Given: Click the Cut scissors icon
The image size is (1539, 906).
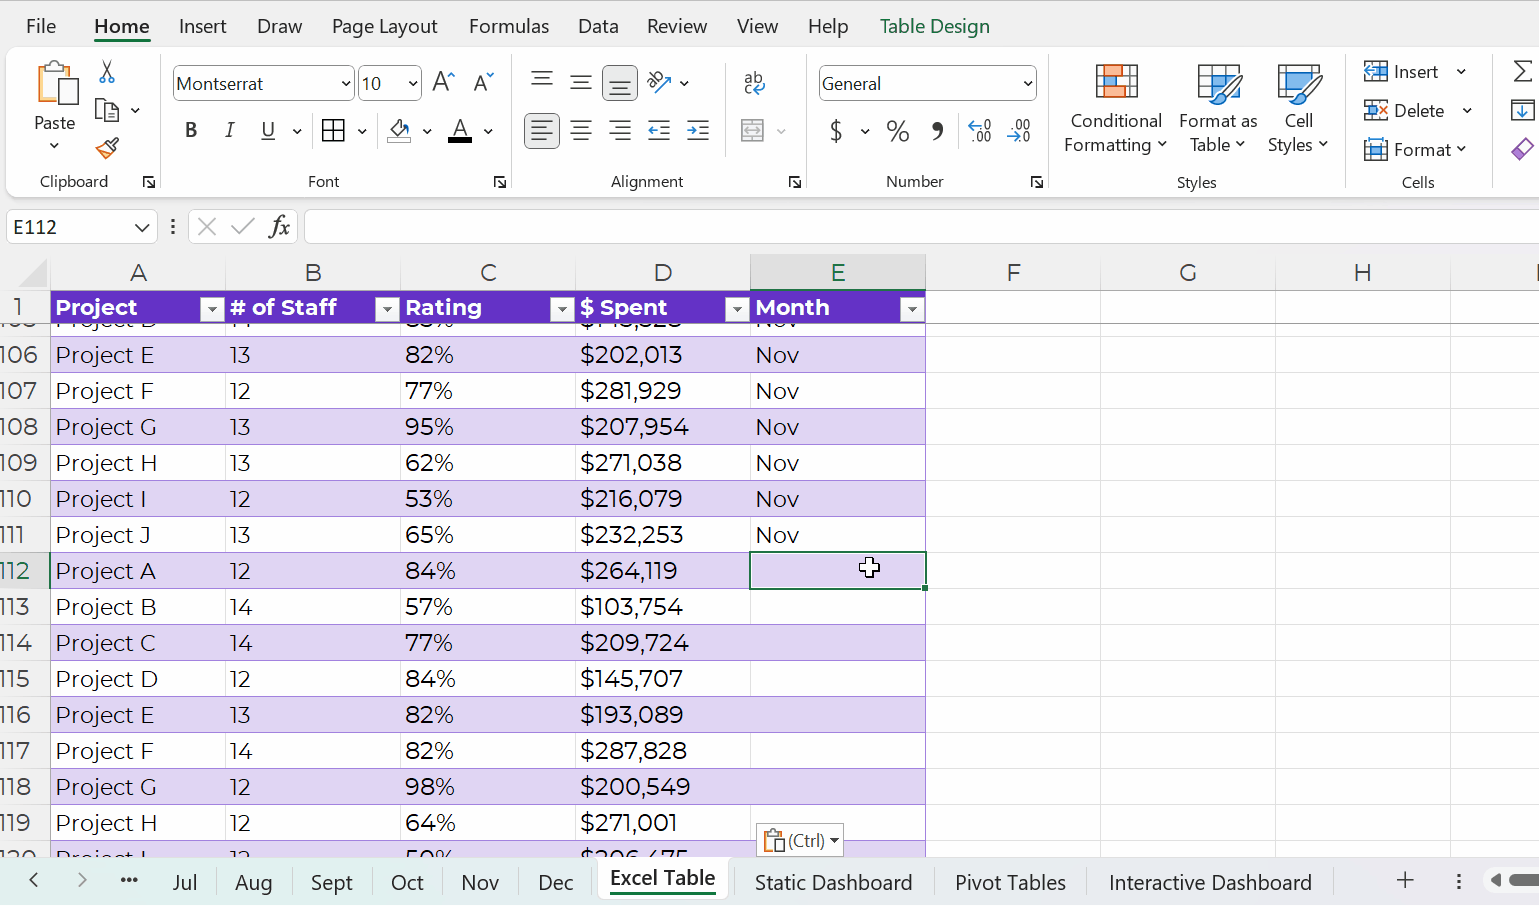Looking at the screenshot, I should (107, 72).
